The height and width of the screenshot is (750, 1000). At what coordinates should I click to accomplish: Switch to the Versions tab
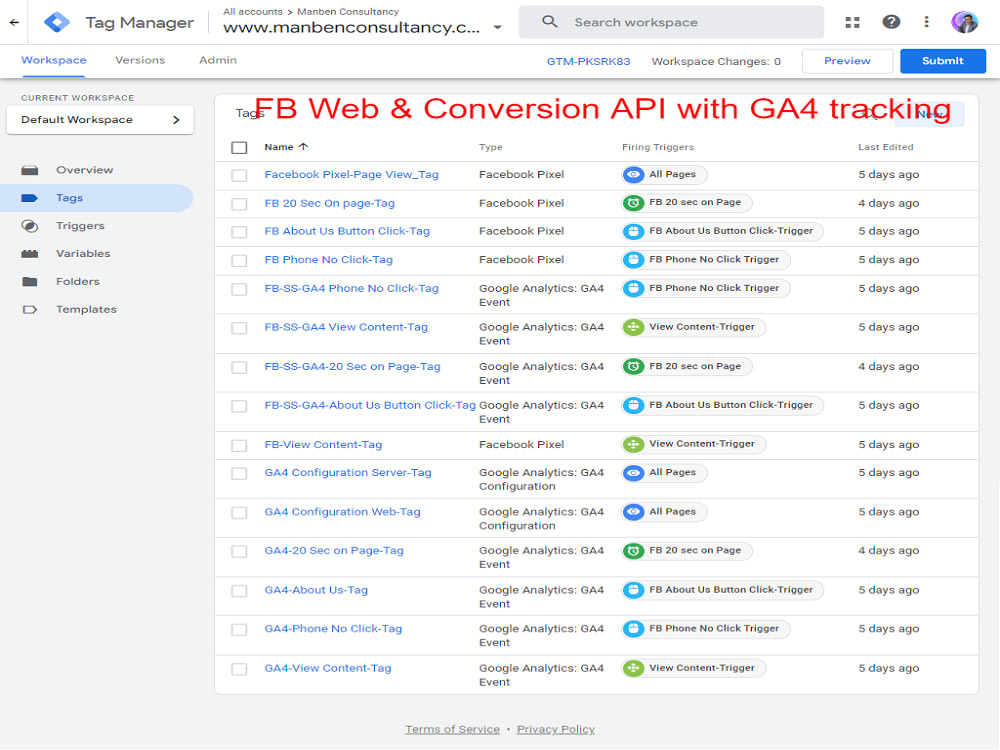[x=140, y=61]
